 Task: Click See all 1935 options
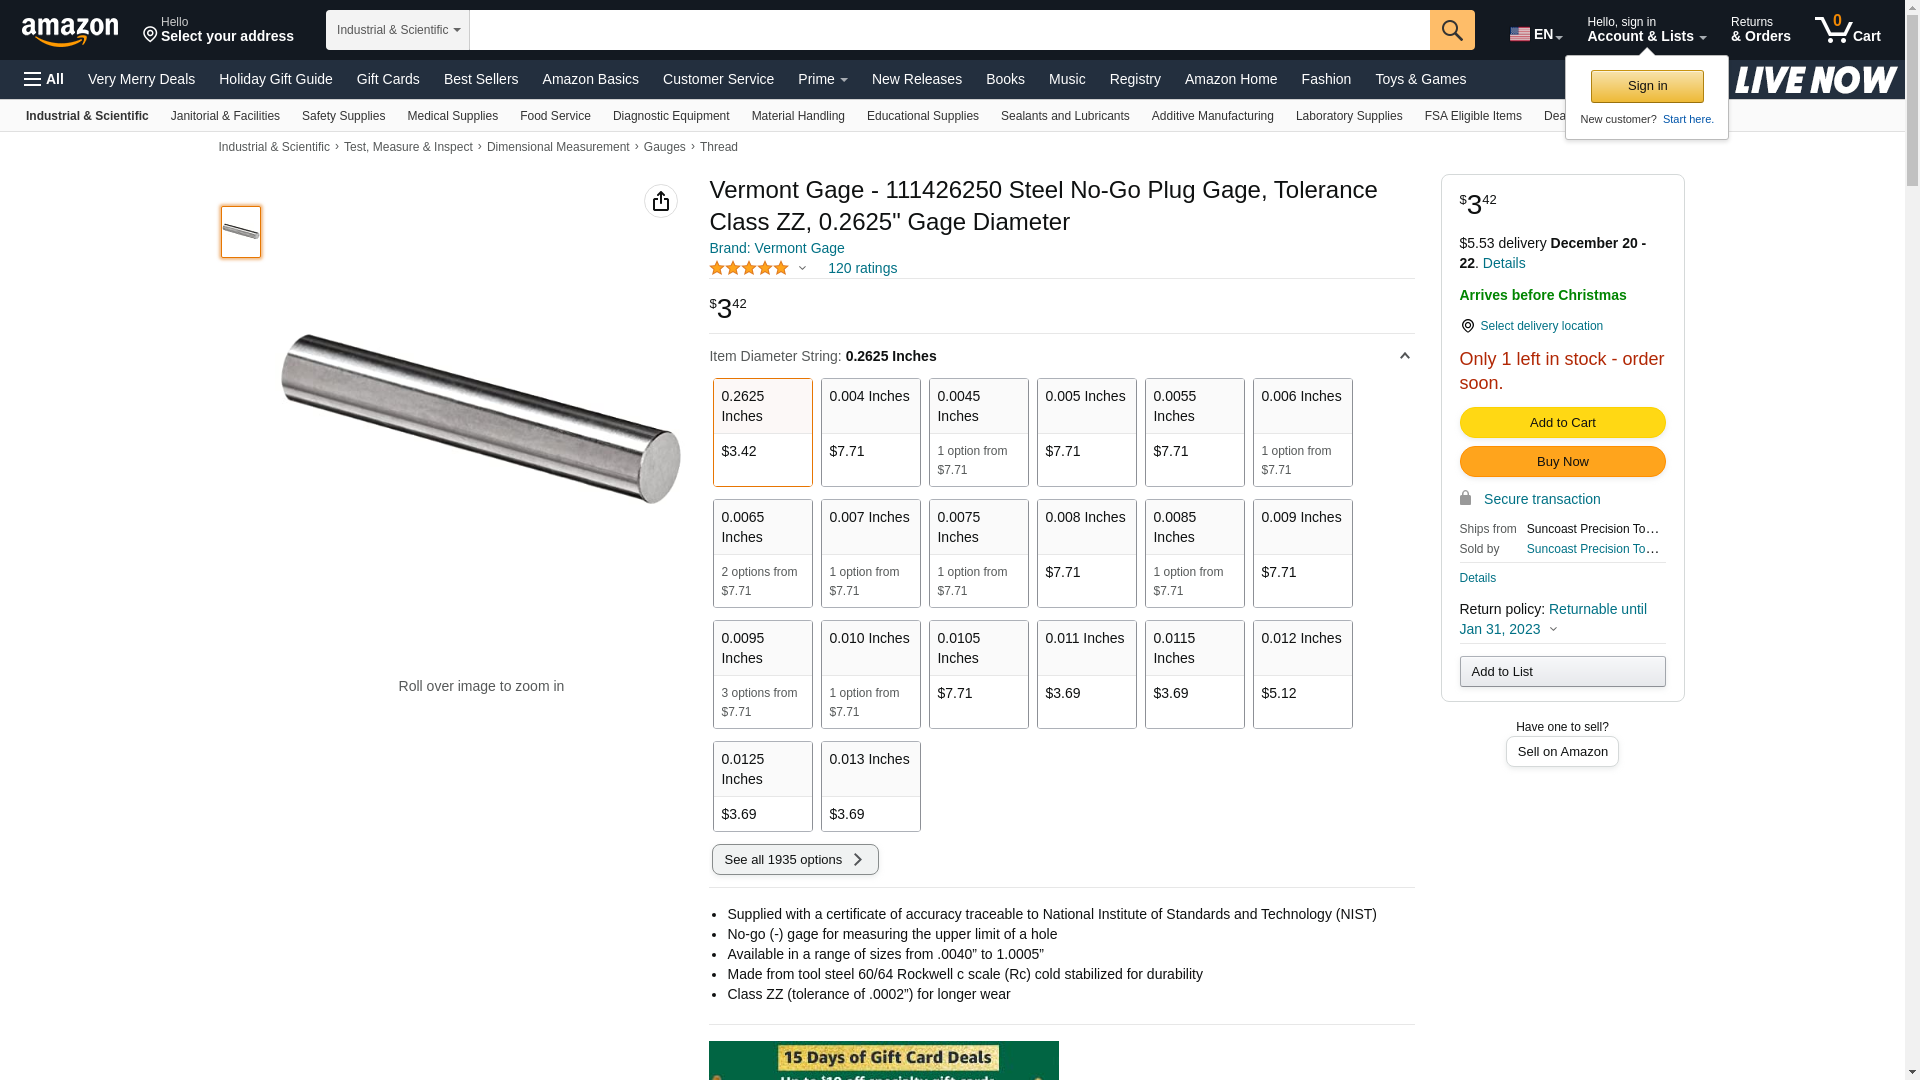point(795,860)
